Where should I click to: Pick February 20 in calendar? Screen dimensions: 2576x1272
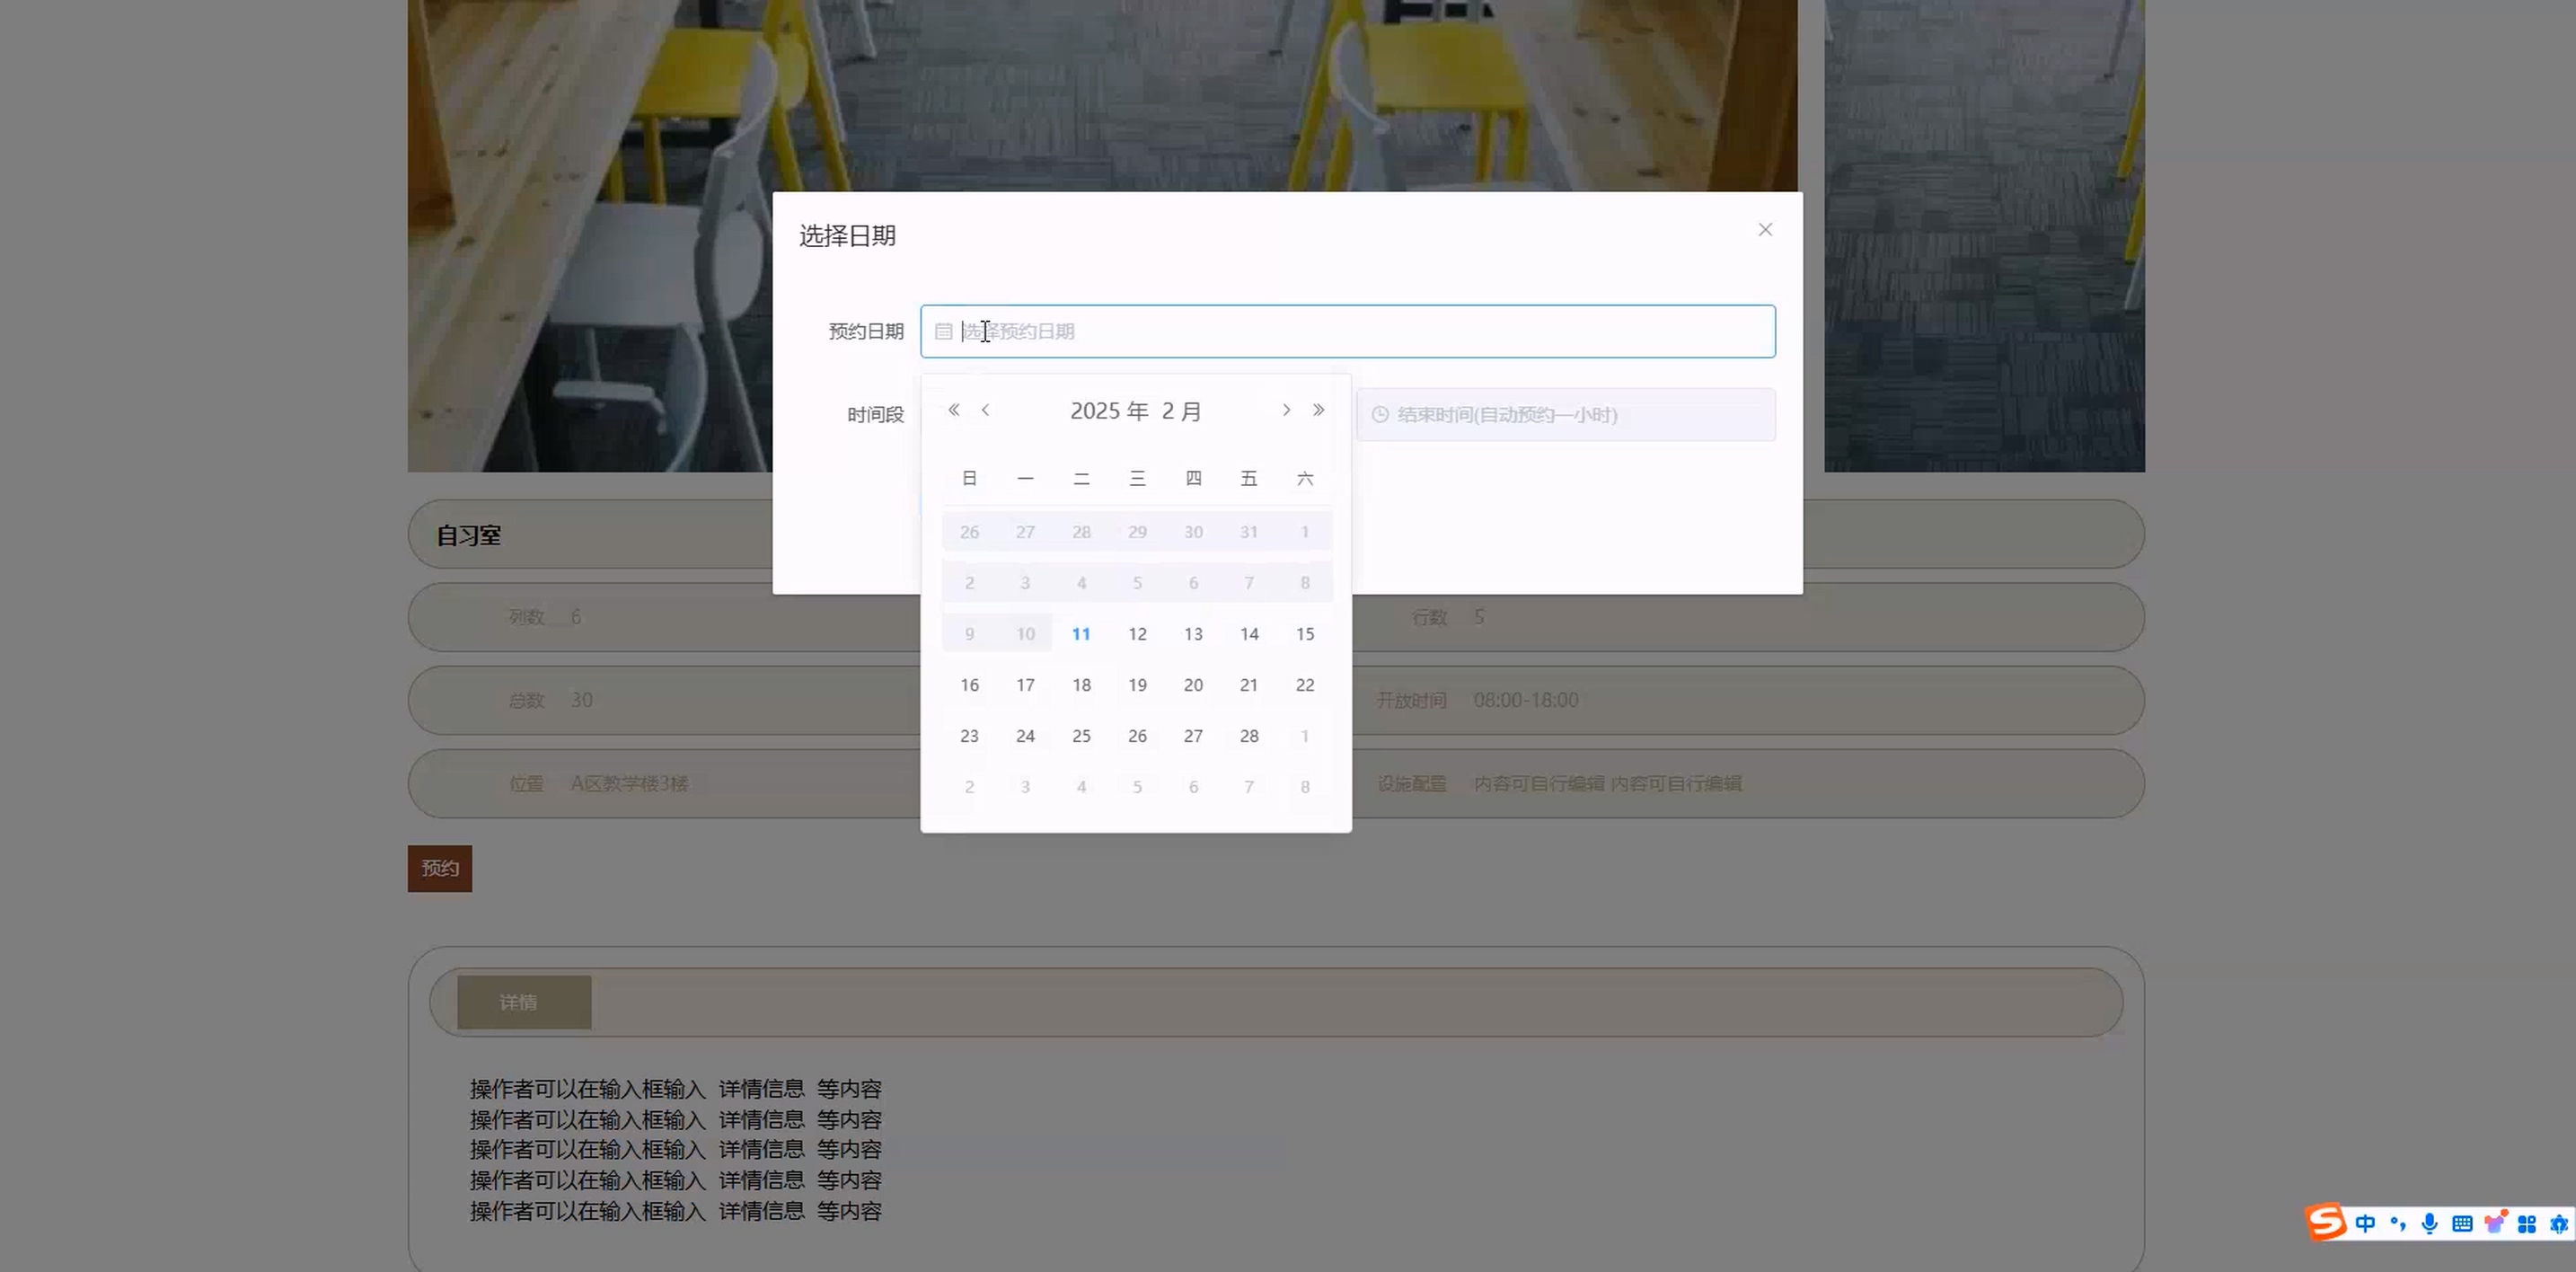click(x=1193, y=685)
